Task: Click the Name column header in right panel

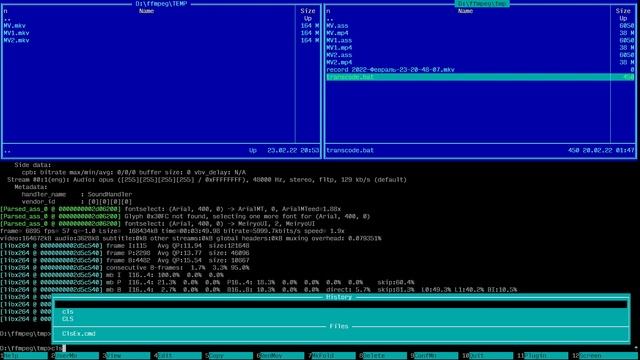Action: [465, 11]
